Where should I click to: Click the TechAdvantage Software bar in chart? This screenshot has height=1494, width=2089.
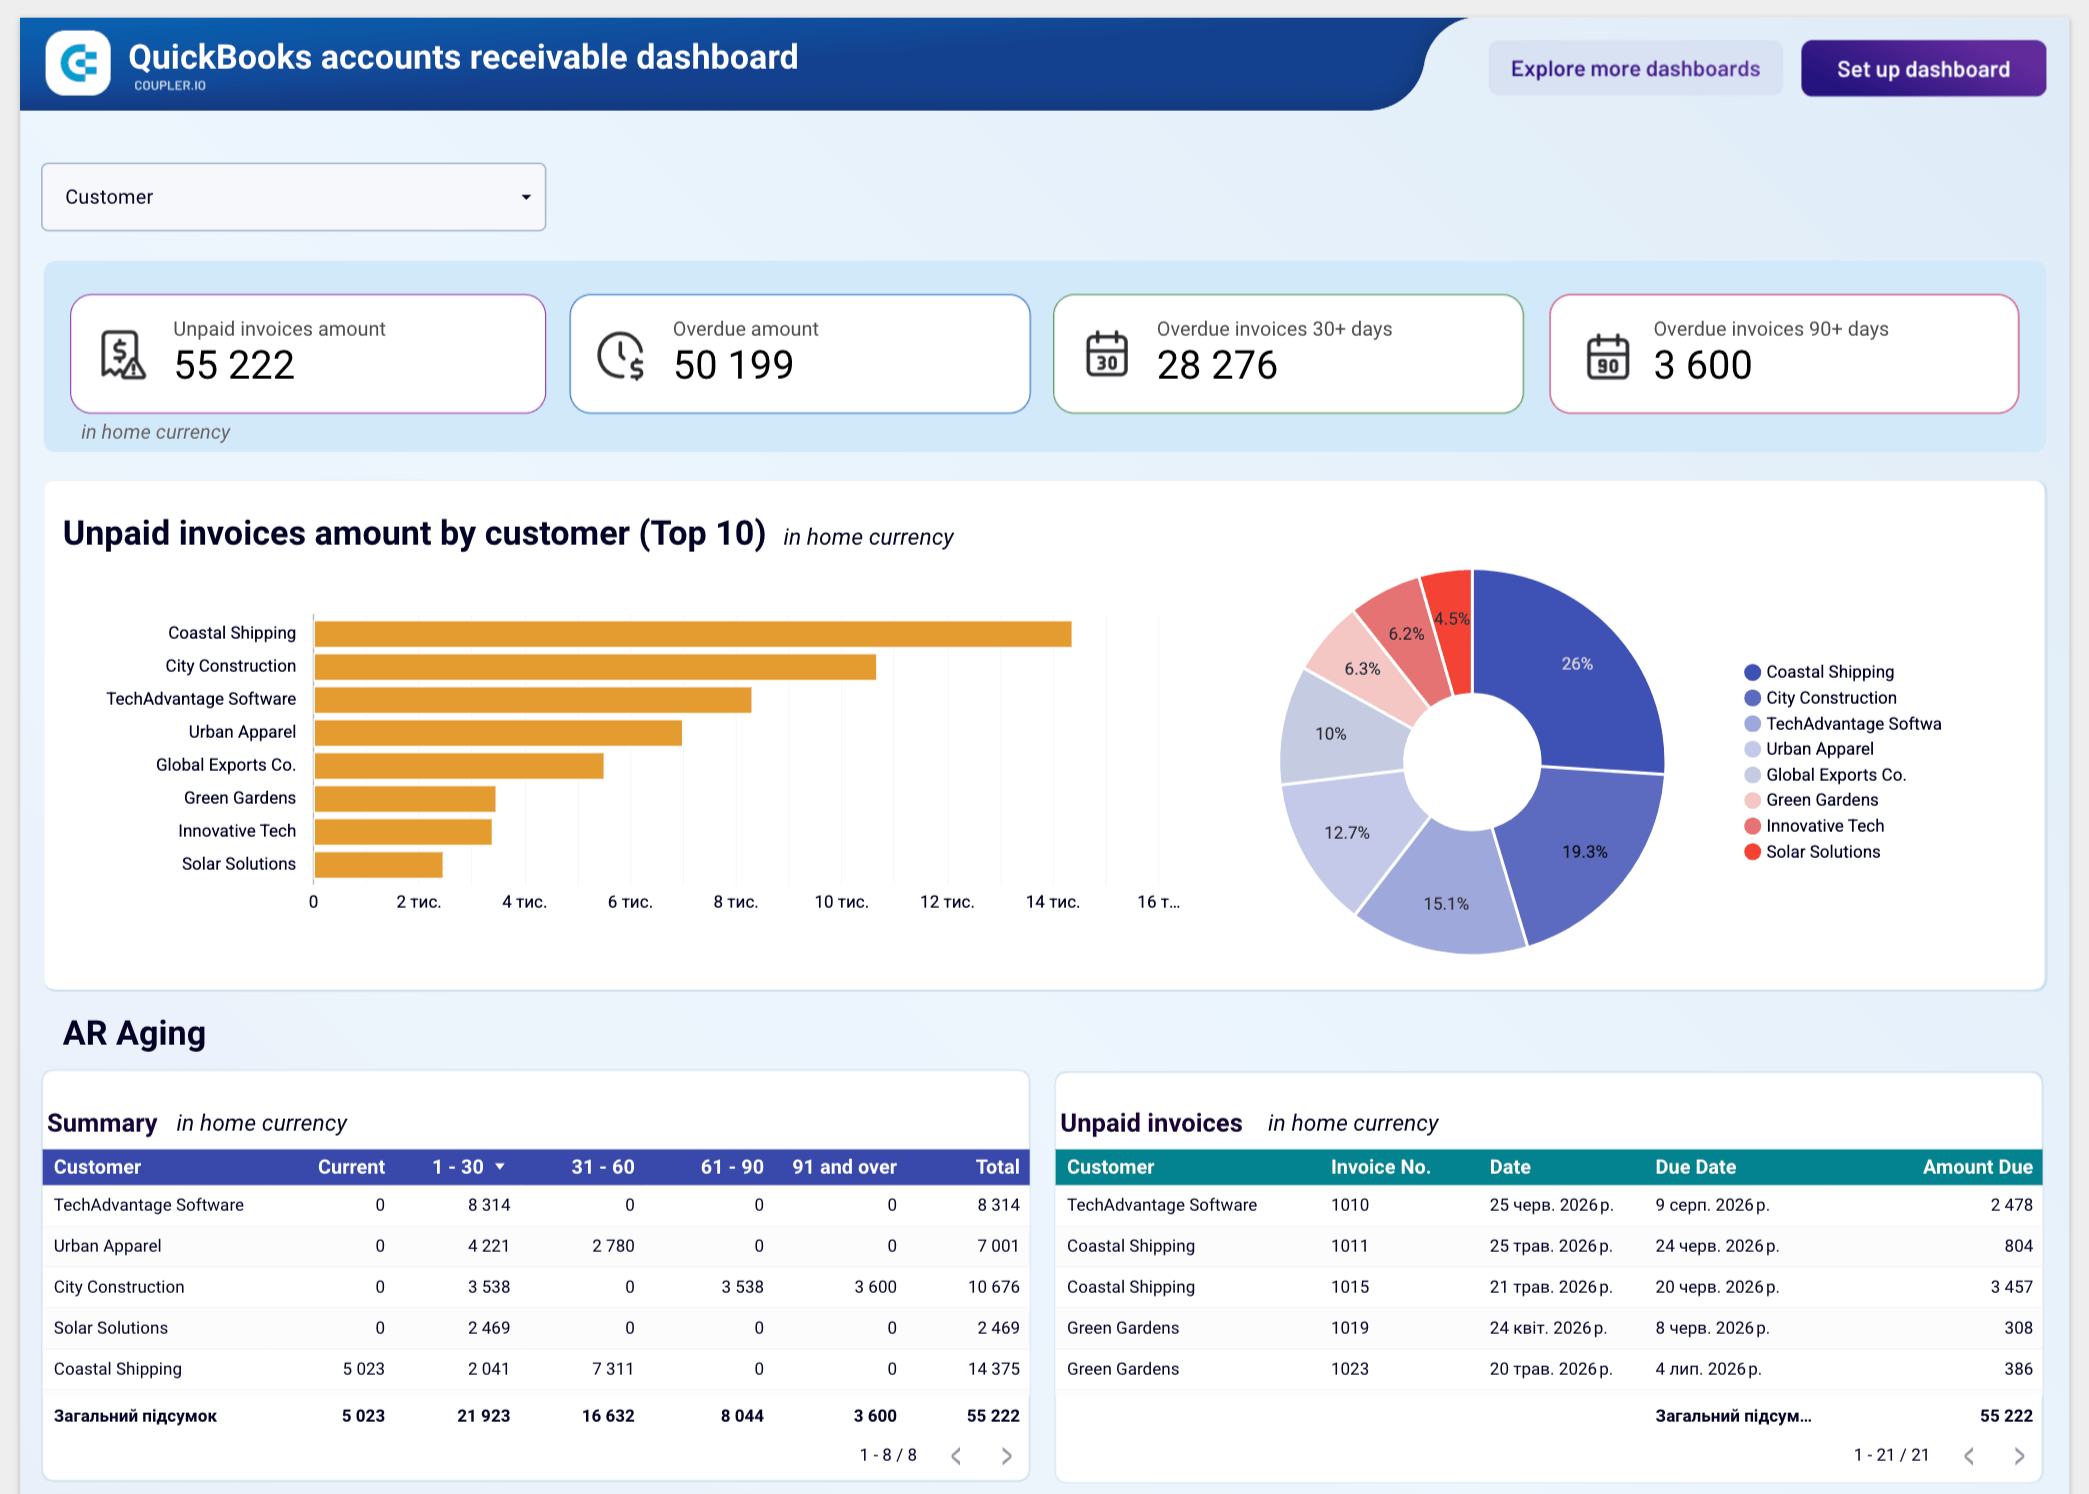(533, 700)
